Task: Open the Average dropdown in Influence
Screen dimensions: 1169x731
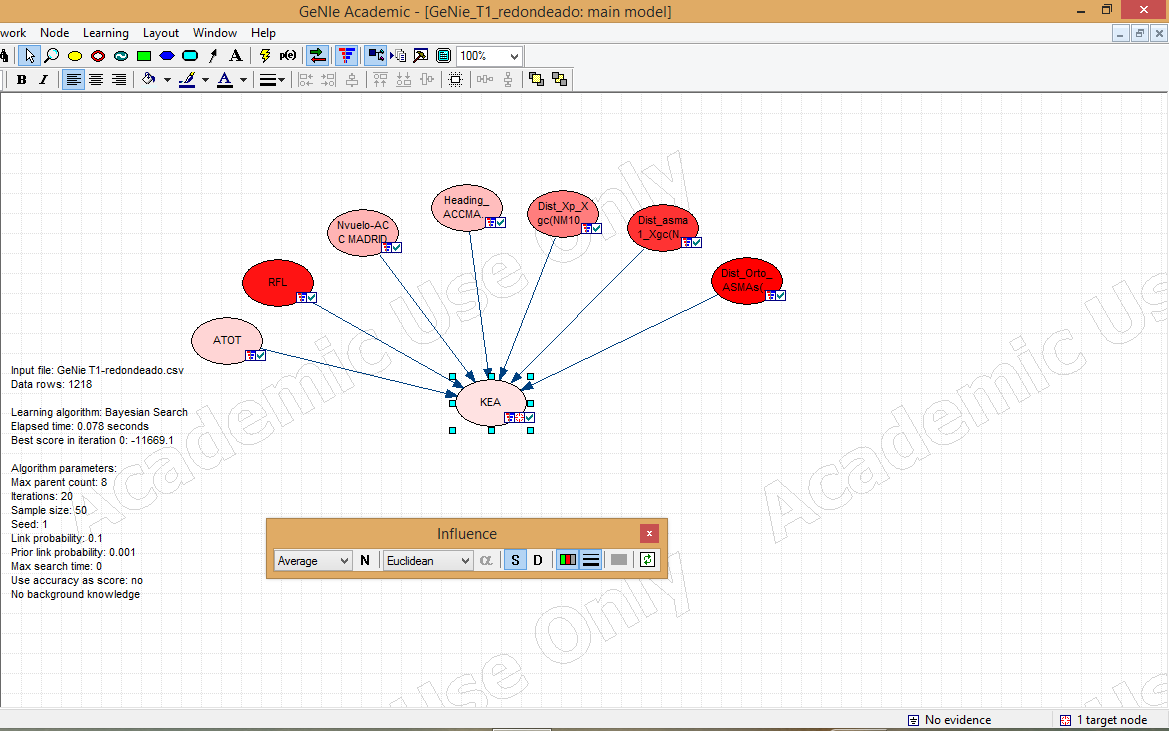Action: tap(313, 560)
